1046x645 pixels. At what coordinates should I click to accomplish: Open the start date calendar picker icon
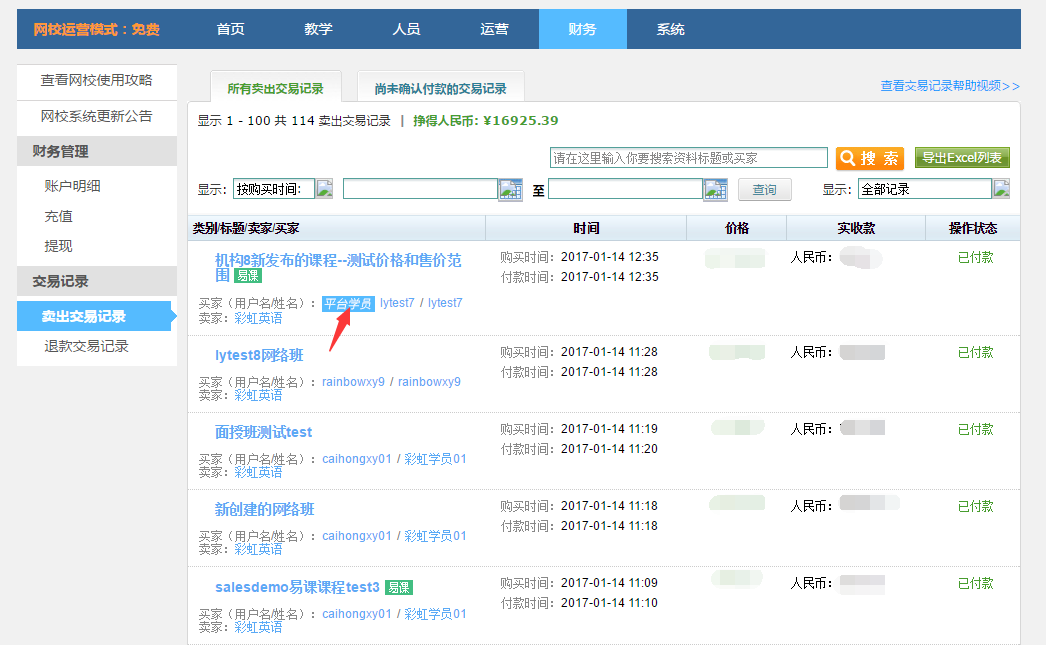pyautogui.click(x=510, y=189)
